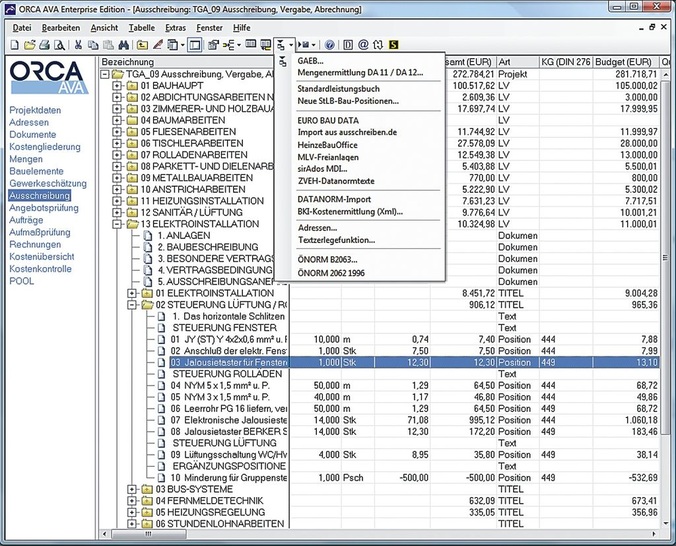676x546 pixels.
Task: Click the horizontal scrollbar thumb
Action: [149, 534]
